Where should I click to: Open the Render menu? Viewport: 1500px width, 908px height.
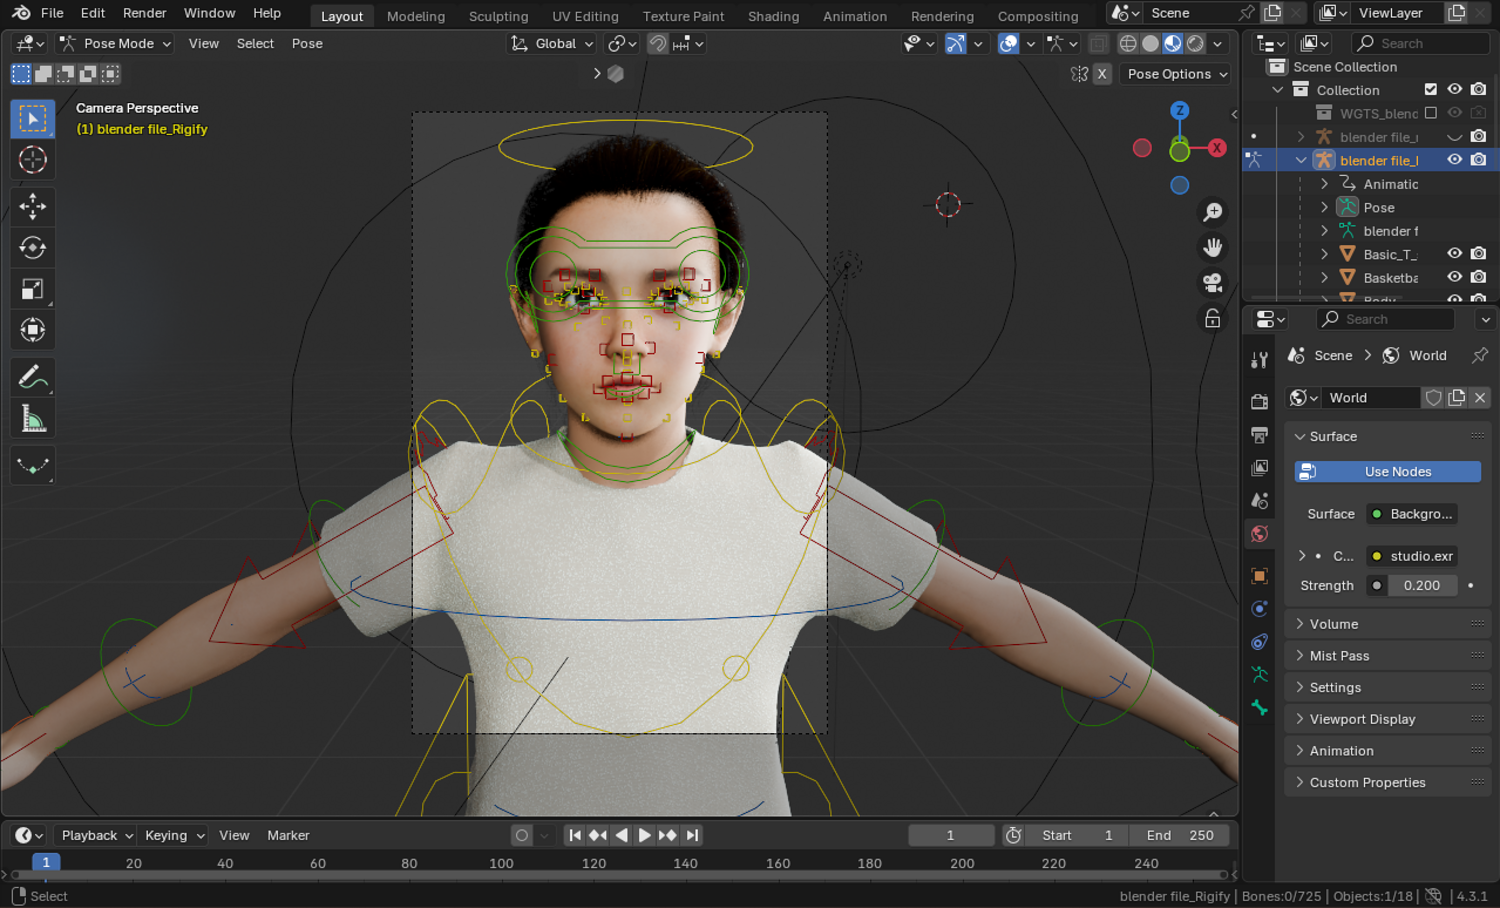pos(144,13)
